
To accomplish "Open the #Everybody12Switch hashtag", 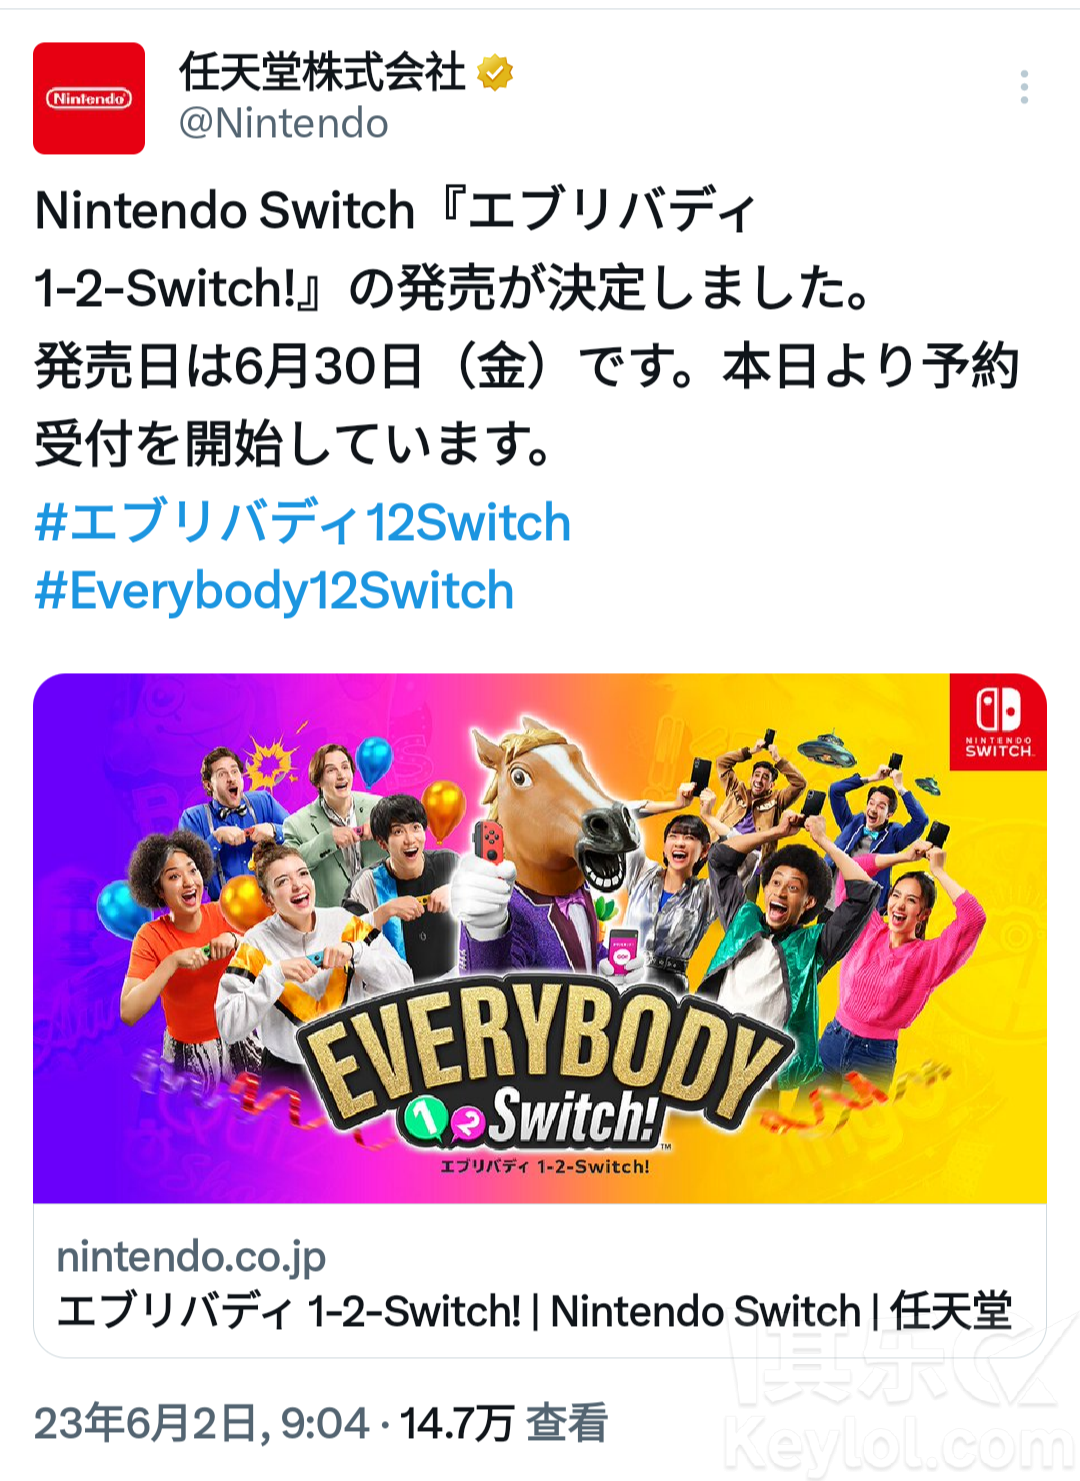I will [x=274, y=591].
